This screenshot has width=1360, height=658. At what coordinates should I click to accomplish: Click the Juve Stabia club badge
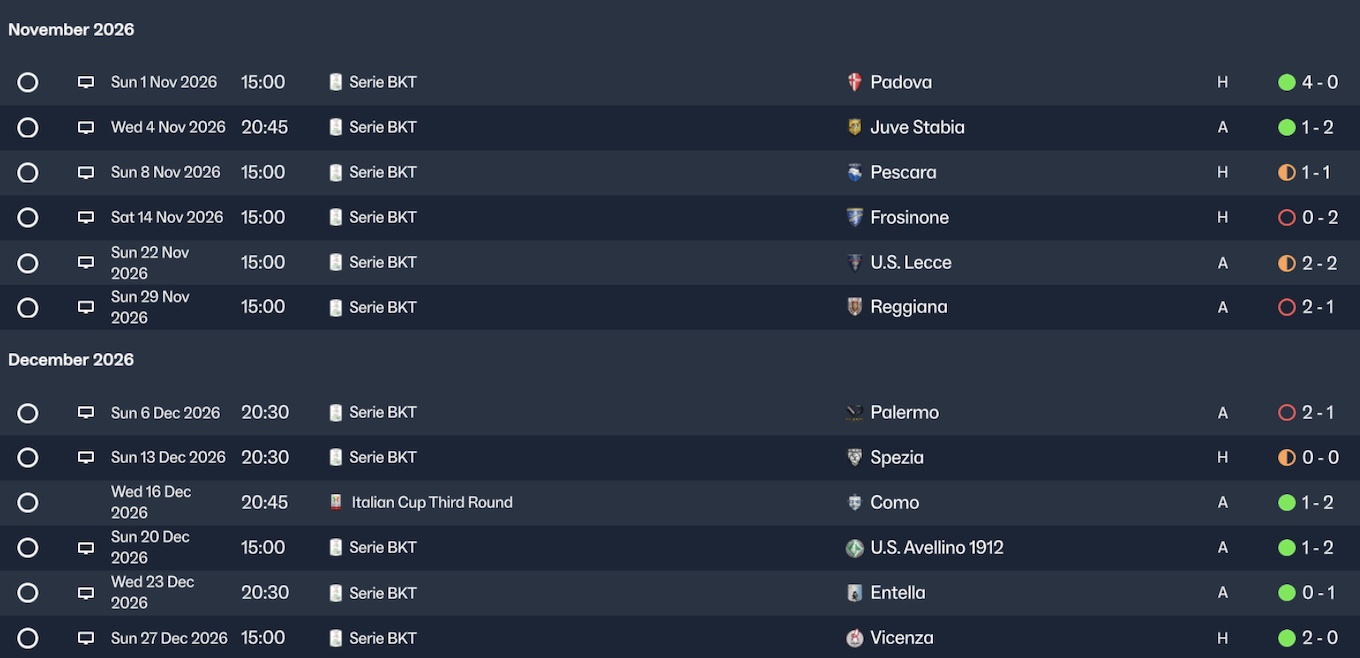tap(854, 127)
